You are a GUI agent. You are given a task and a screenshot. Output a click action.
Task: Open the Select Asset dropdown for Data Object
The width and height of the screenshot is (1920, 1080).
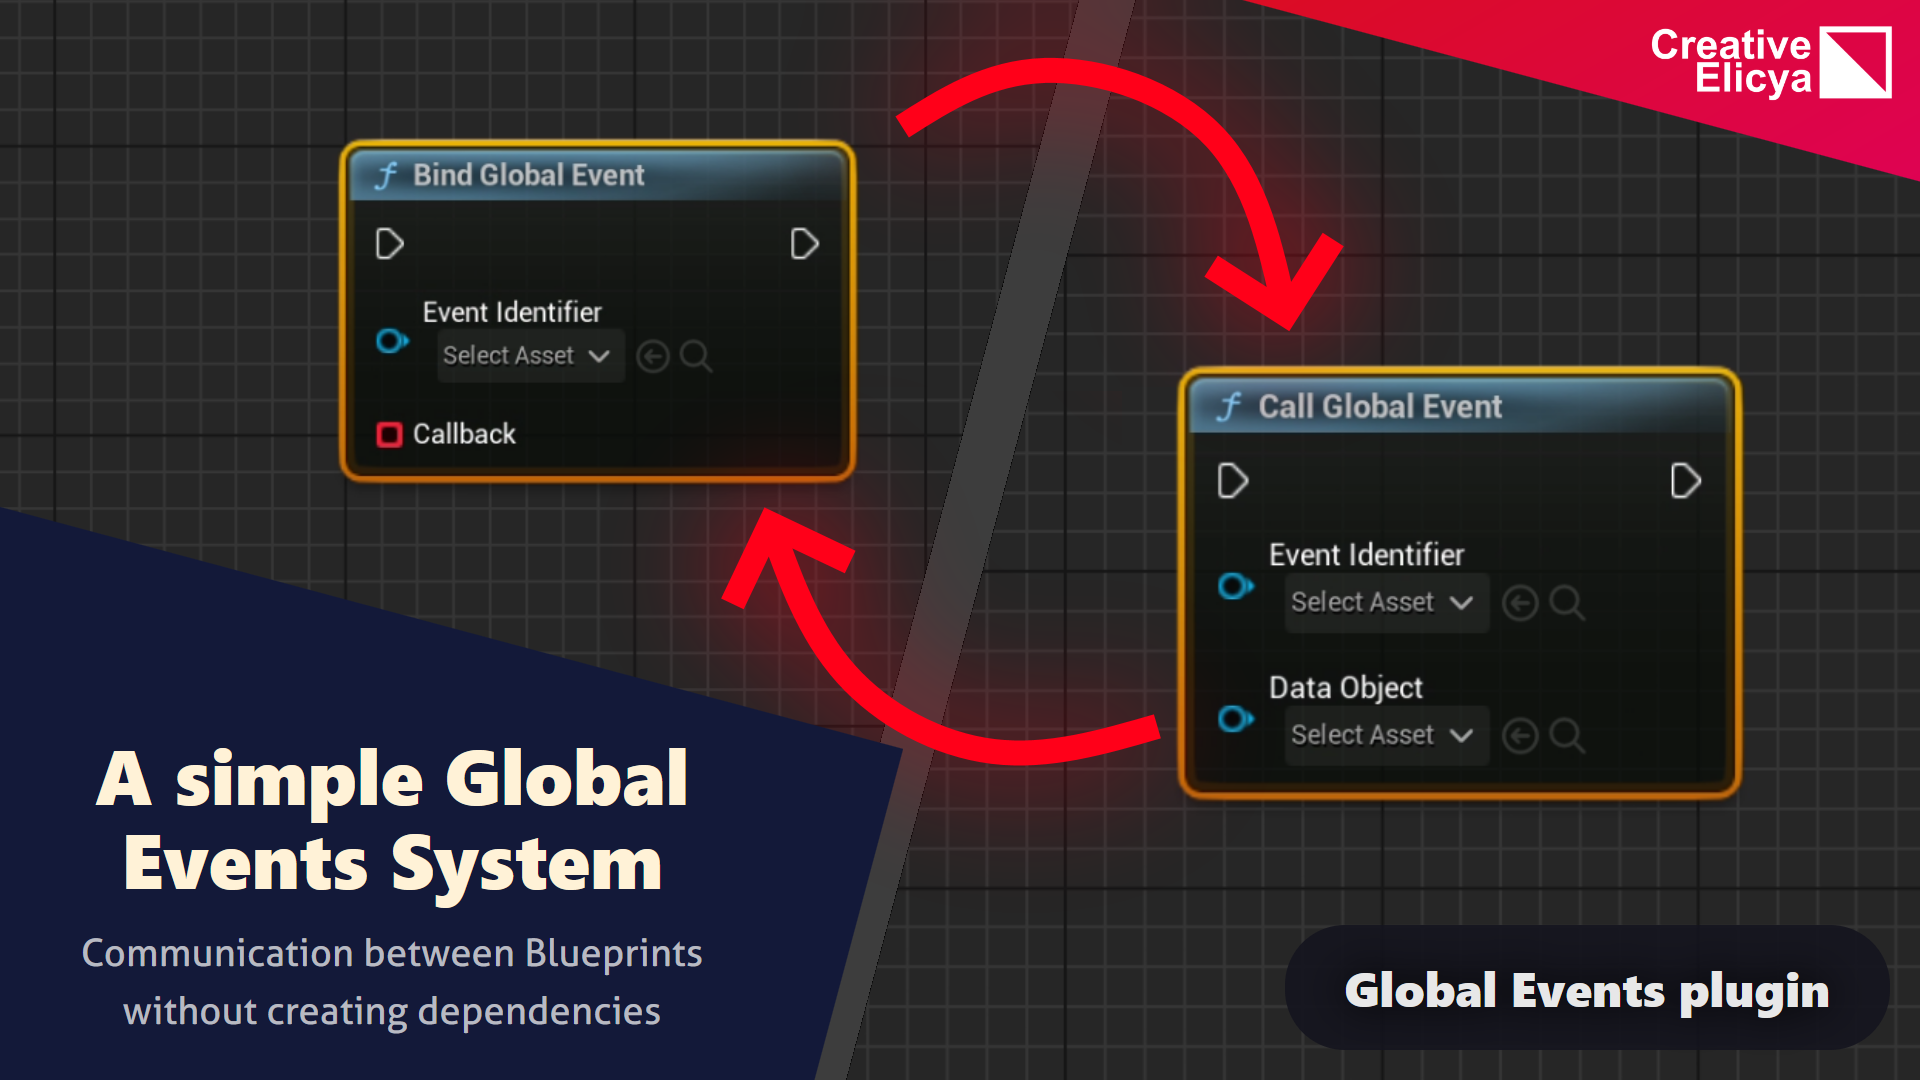1386,736
